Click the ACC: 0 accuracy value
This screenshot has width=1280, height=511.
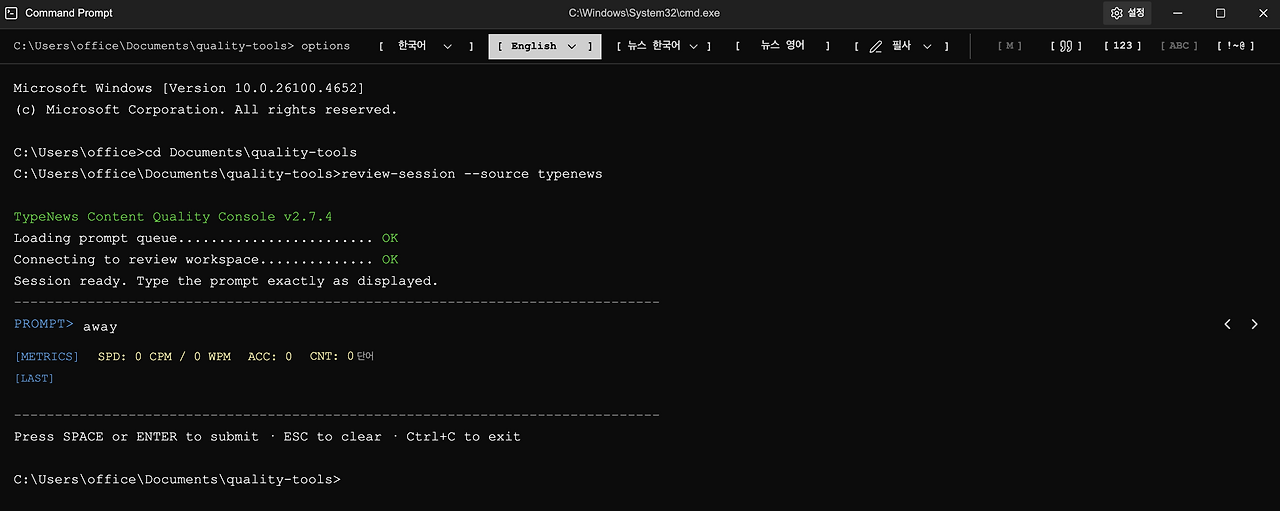click(270, 357)
